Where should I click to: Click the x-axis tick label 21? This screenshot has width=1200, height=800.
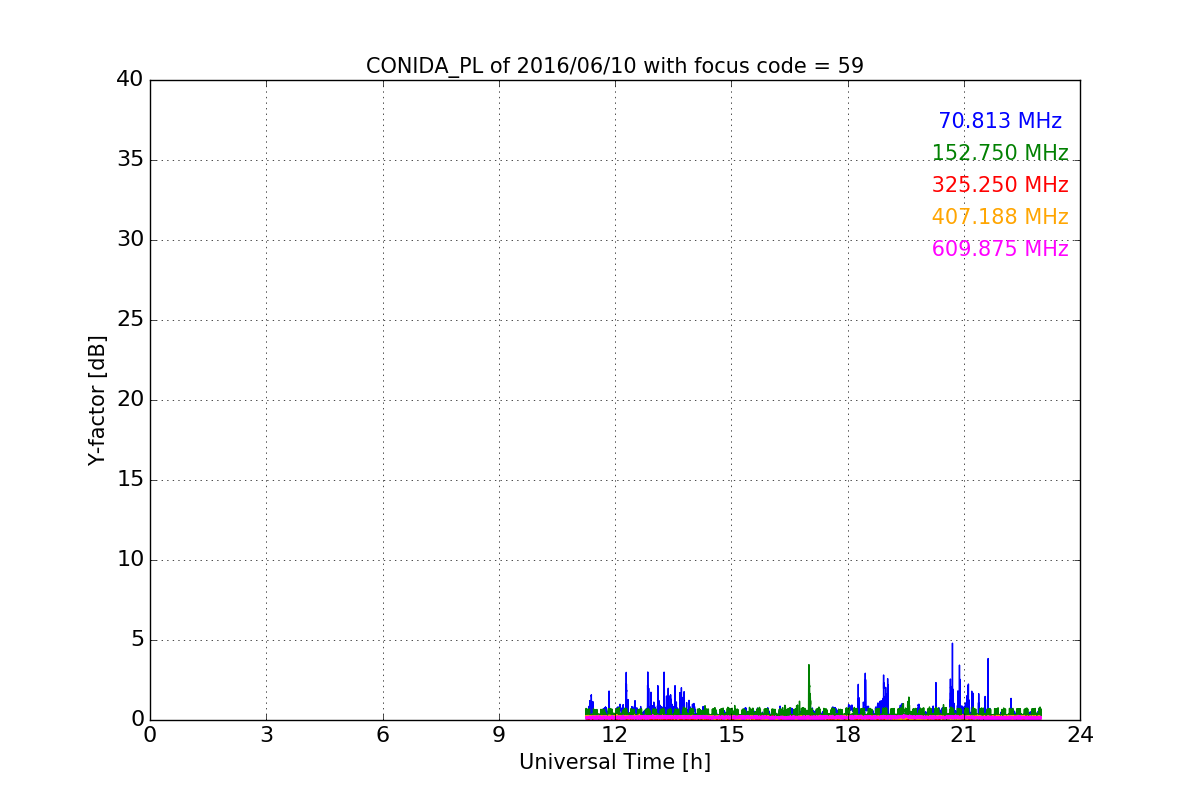pos(964,735)
